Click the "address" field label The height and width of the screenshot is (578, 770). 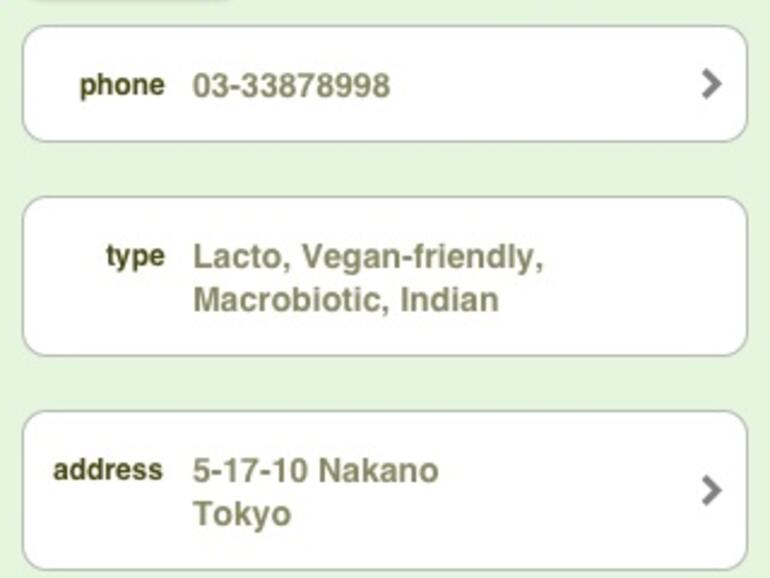pos(108,469)
